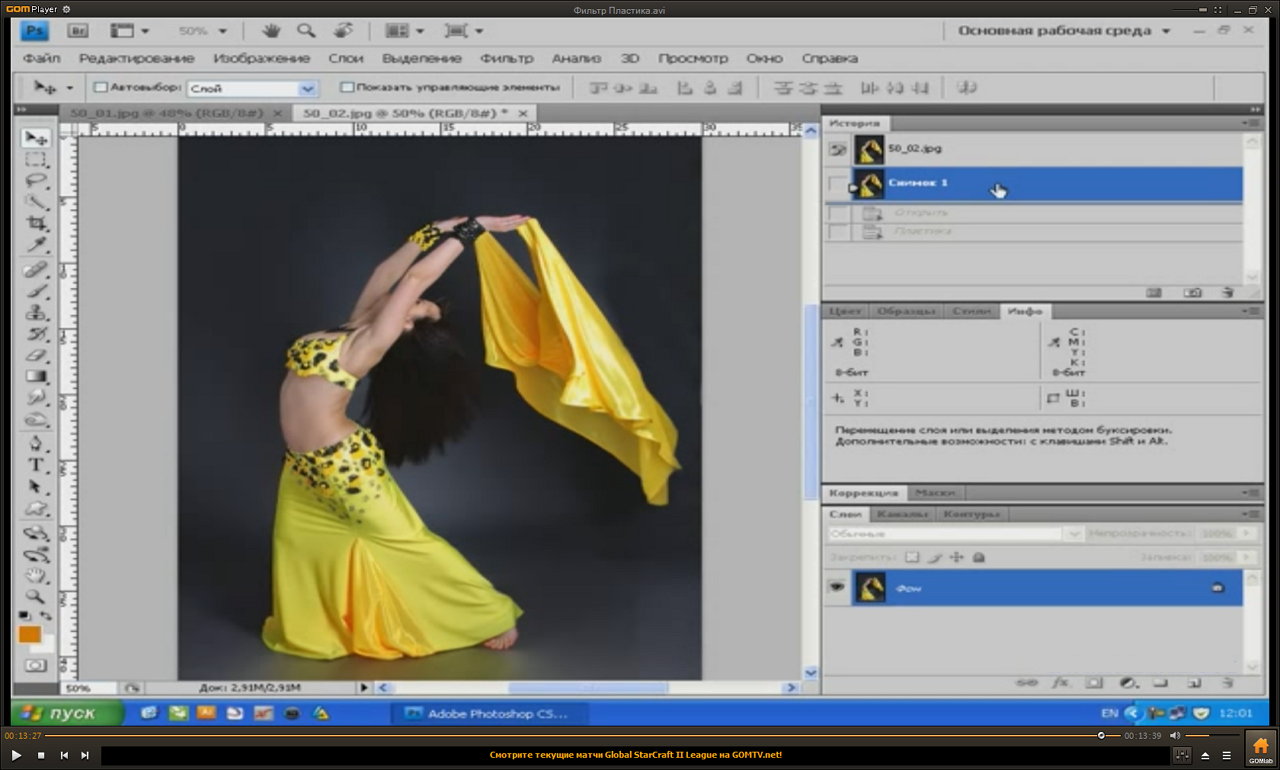
Task: Click the orange foreground color swatch
Action: click(30, 634)
